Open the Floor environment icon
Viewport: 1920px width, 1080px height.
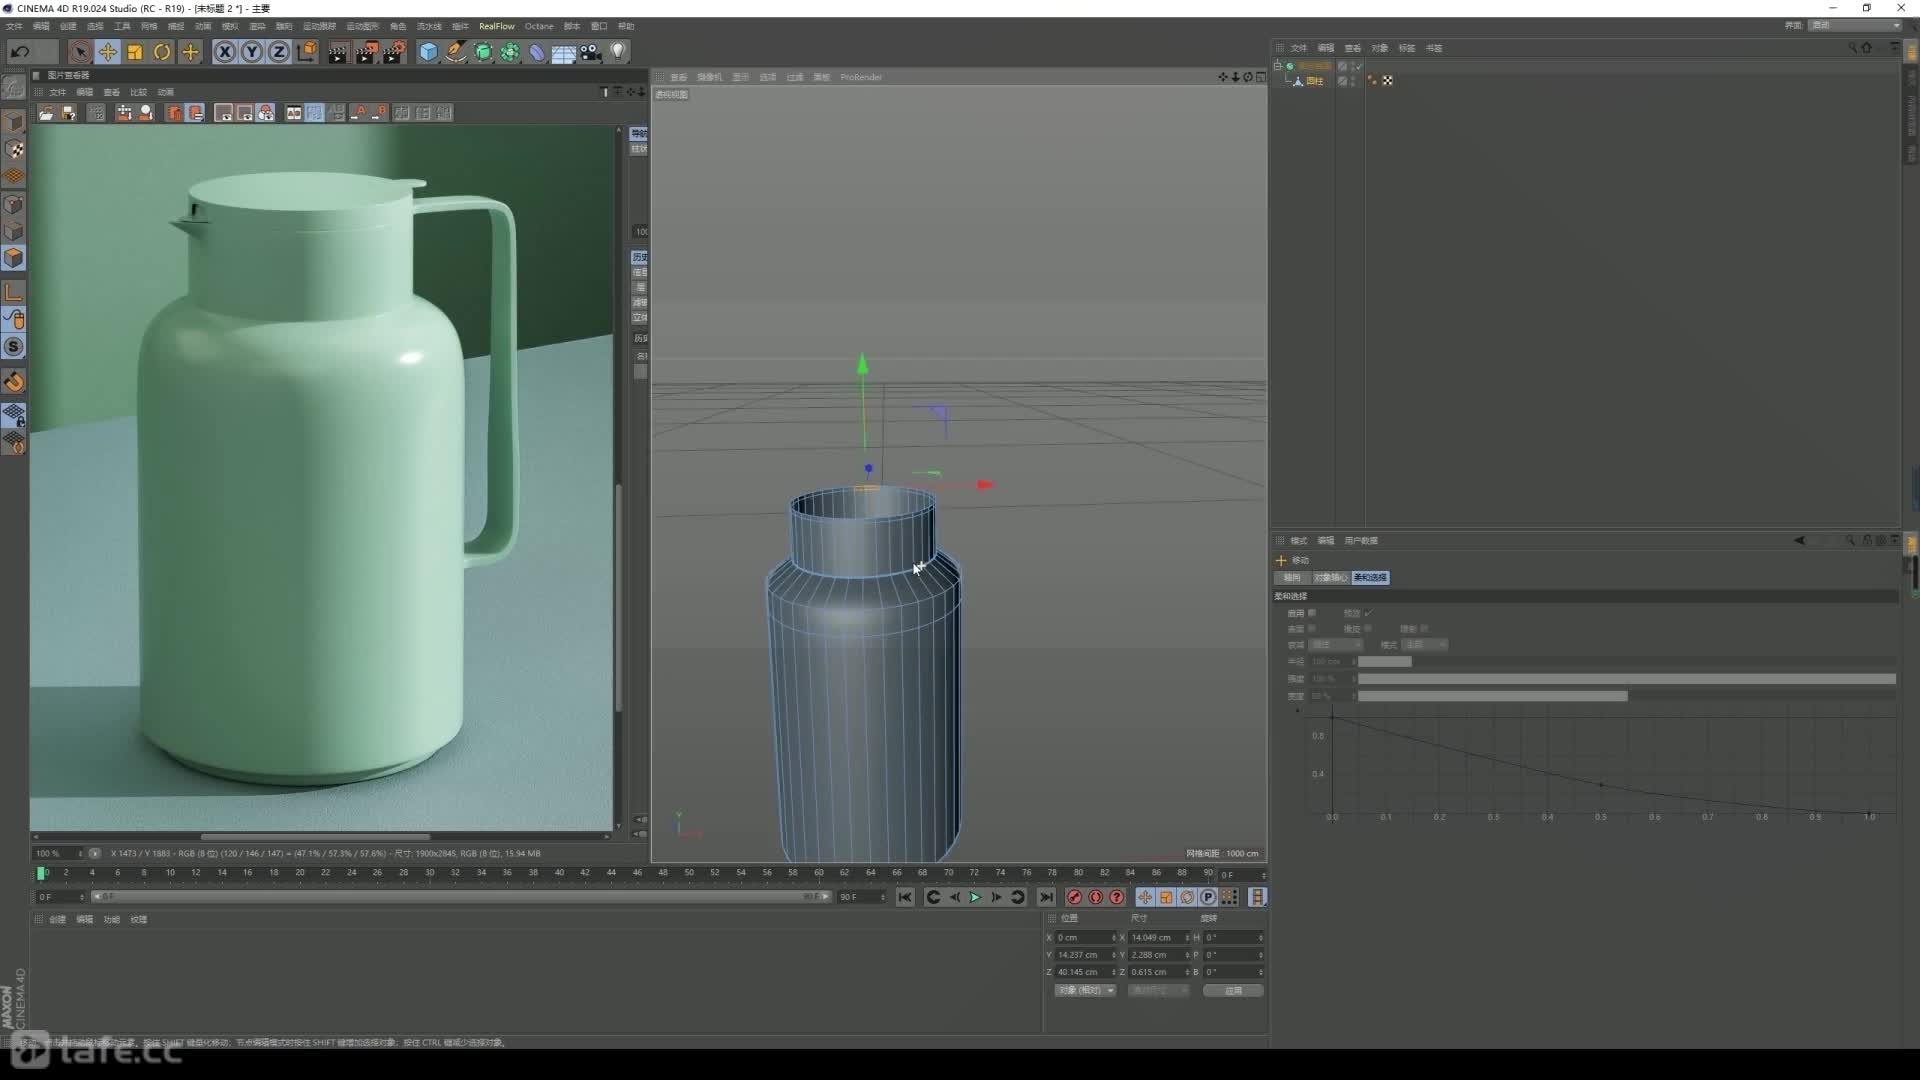pyautogui.click(x=563, y=52)
